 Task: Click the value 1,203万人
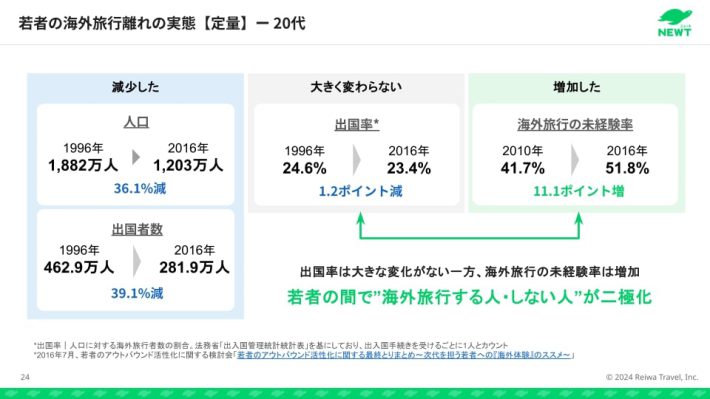(188, 165)
